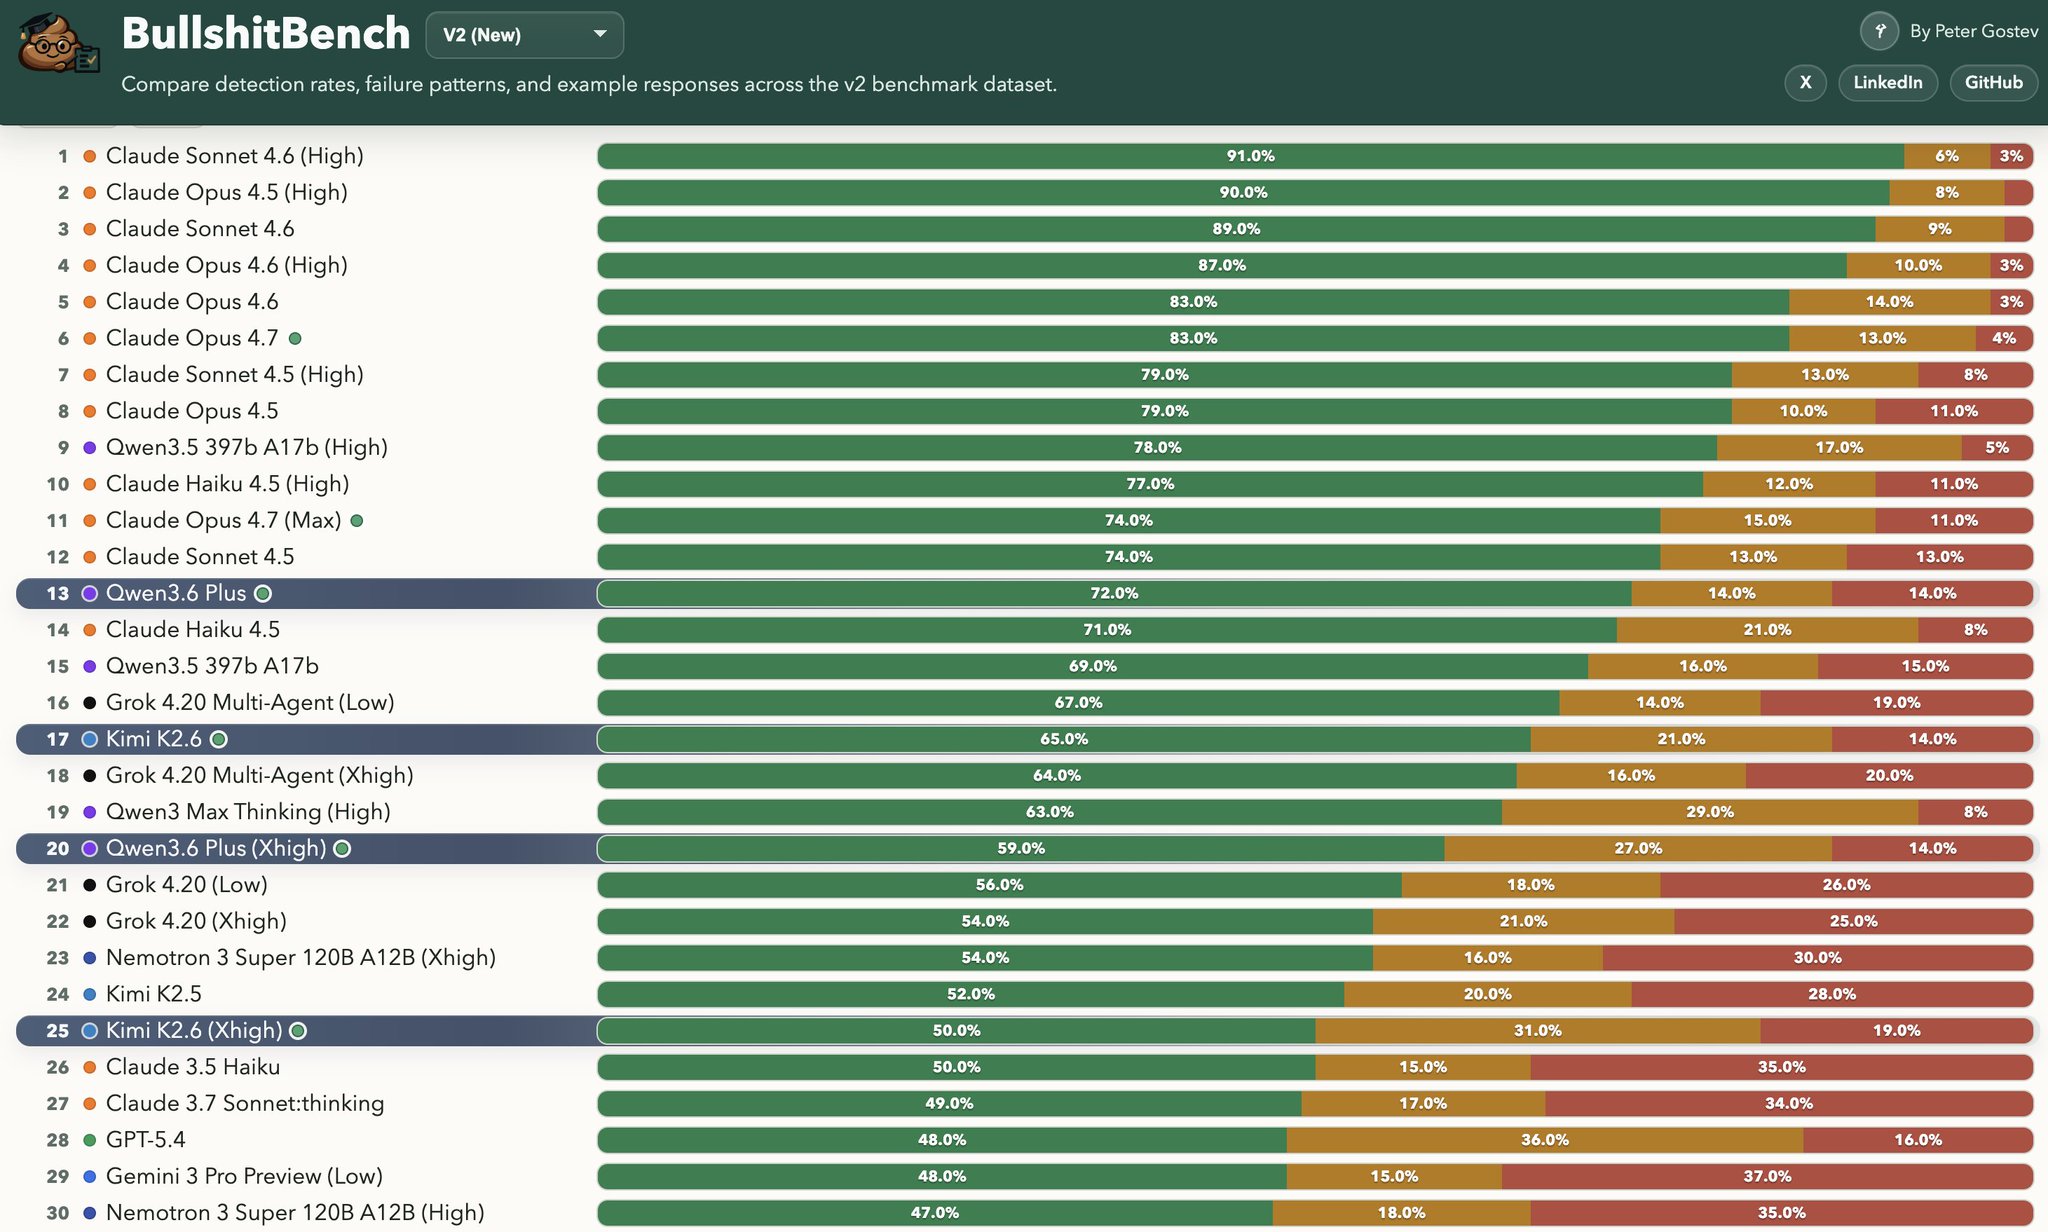Click orange vendor dot of Claude Sonnet 4.6 (High)

[89, 156]
